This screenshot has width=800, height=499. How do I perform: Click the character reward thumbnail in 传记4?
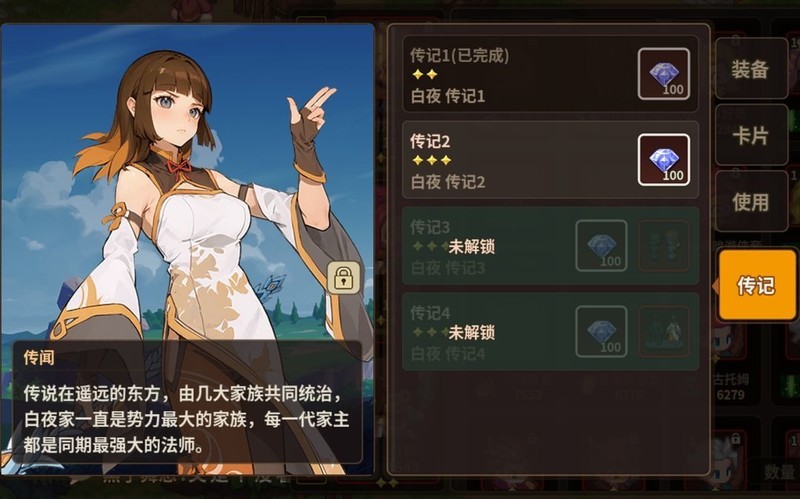point(664,332)
